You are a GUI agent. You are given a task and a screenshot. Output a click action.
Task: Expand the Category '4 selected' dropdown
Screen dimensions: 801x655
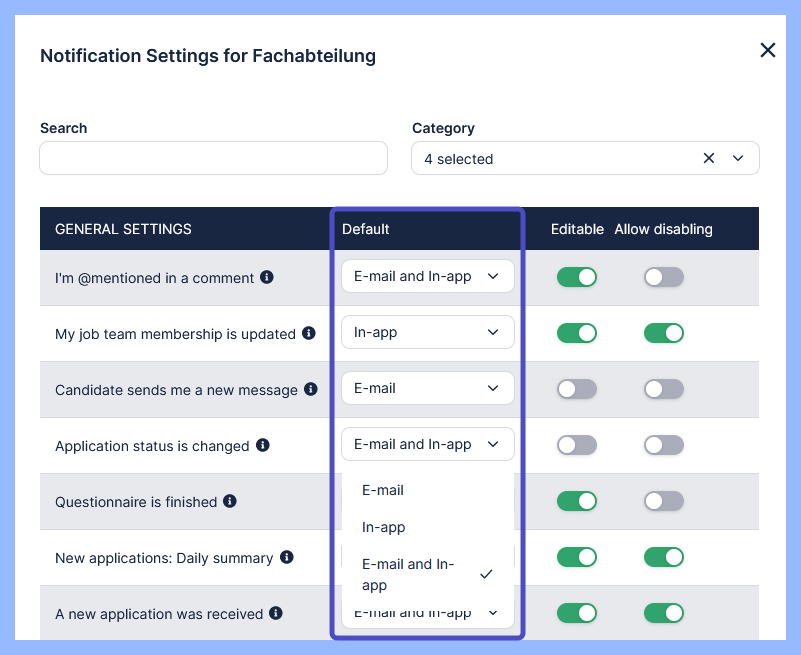point(739,158)
